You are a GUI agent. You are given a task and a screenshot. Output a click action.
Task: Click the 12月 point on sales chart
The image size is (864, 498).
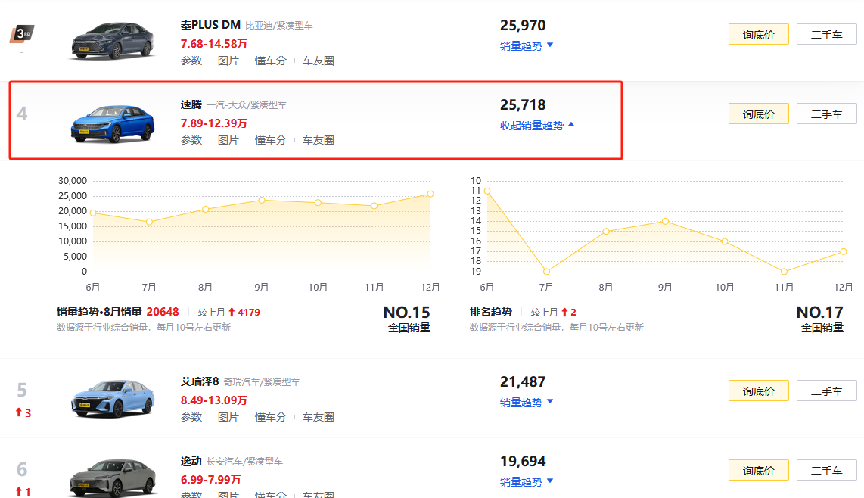click(x=430, y=194)
